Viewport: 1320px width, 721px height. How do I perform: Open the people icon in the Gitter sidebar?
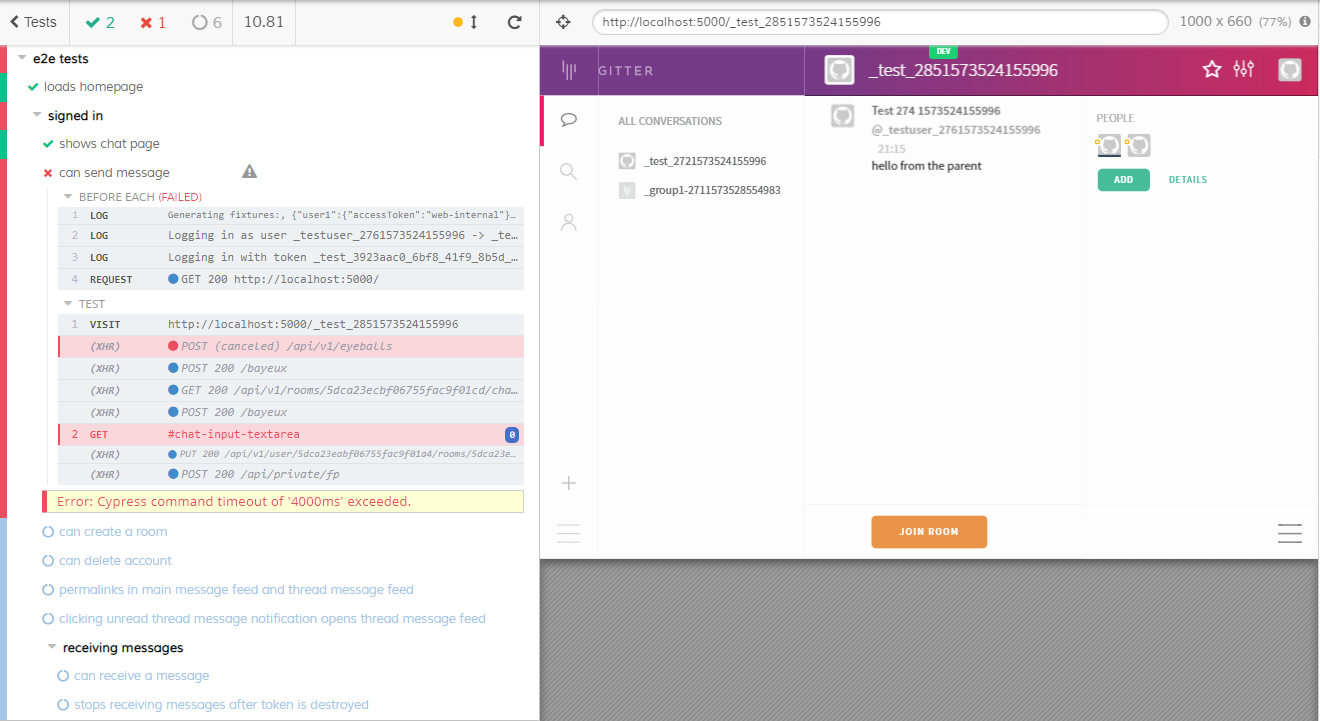tap(569, 223)
